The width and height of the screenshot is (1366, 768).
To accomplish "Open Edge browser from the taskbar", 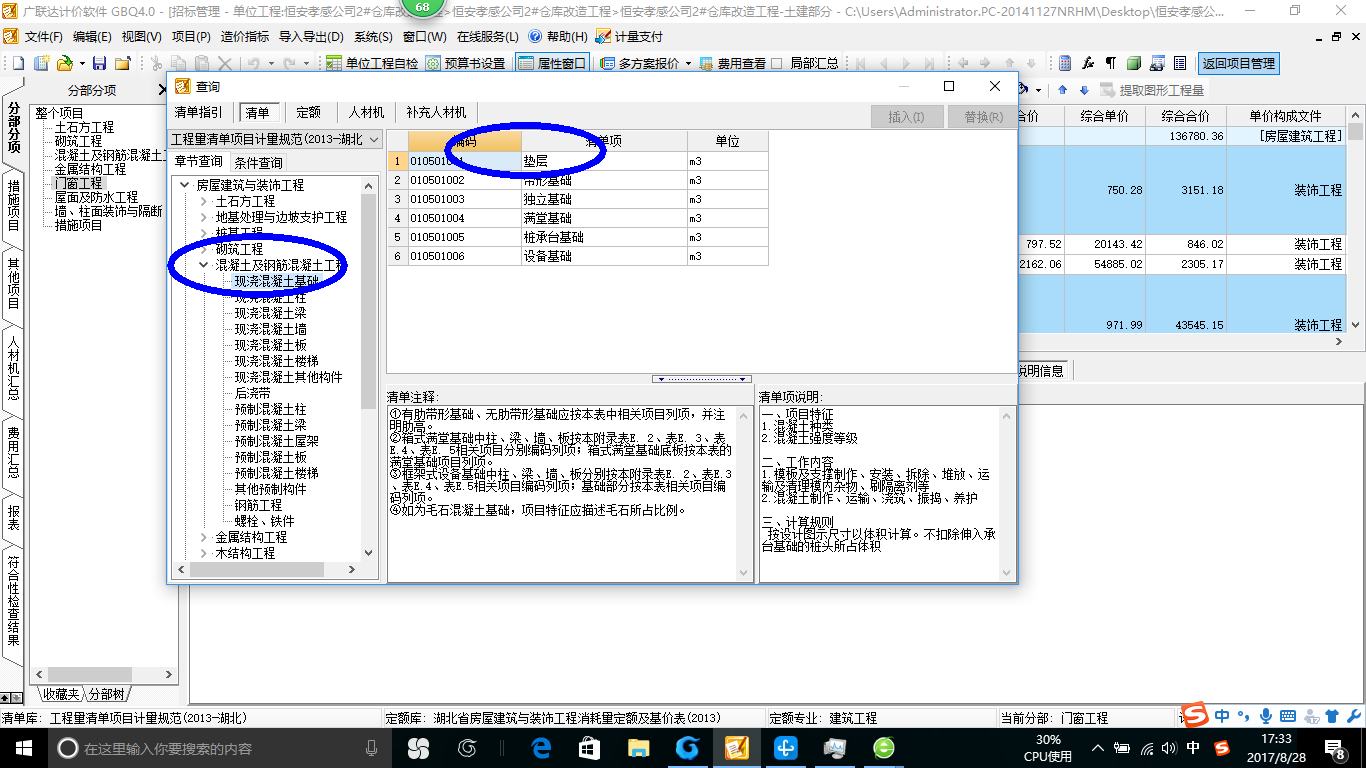I will click(x=541, y=747).
